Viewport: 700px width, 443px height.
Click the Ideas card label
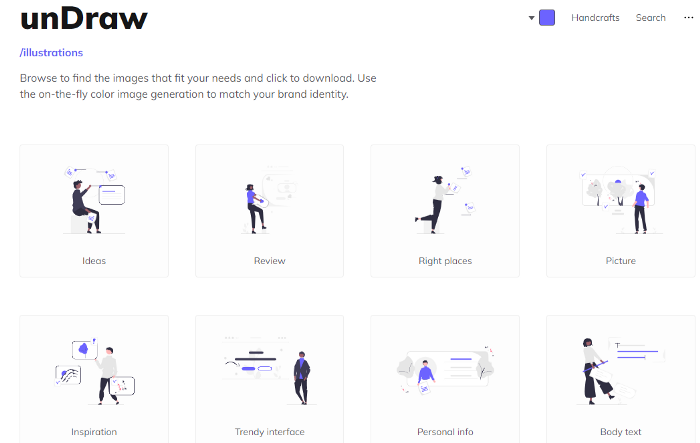[x=94, y=261]
